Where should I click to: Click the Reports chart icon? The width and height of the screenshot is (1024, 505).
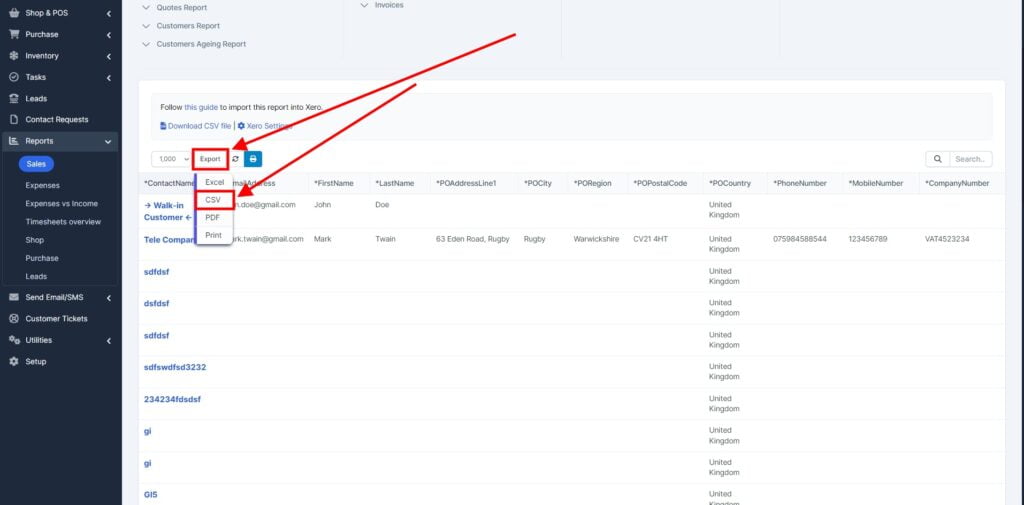click(x=14, y=141)
